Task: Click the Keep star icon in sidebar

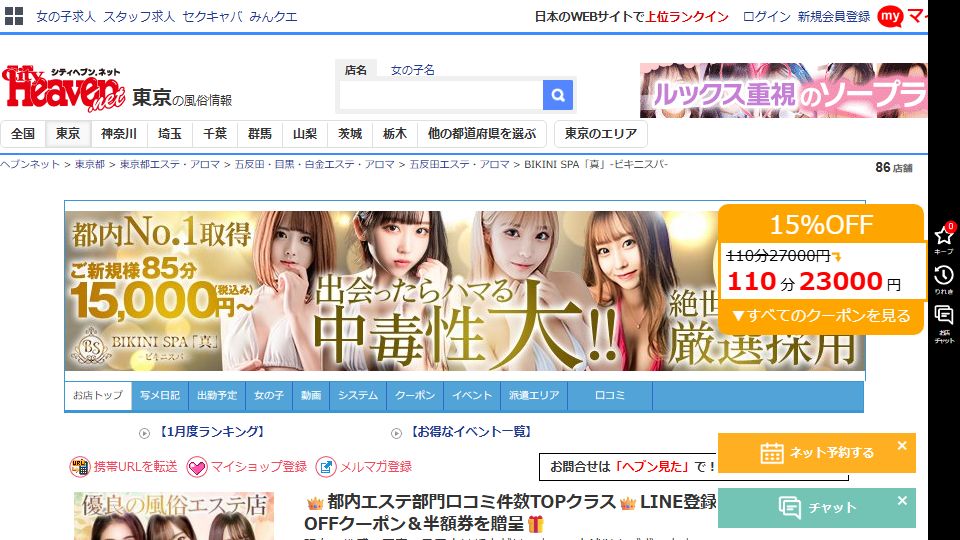Action: click(x=943, y=236)
